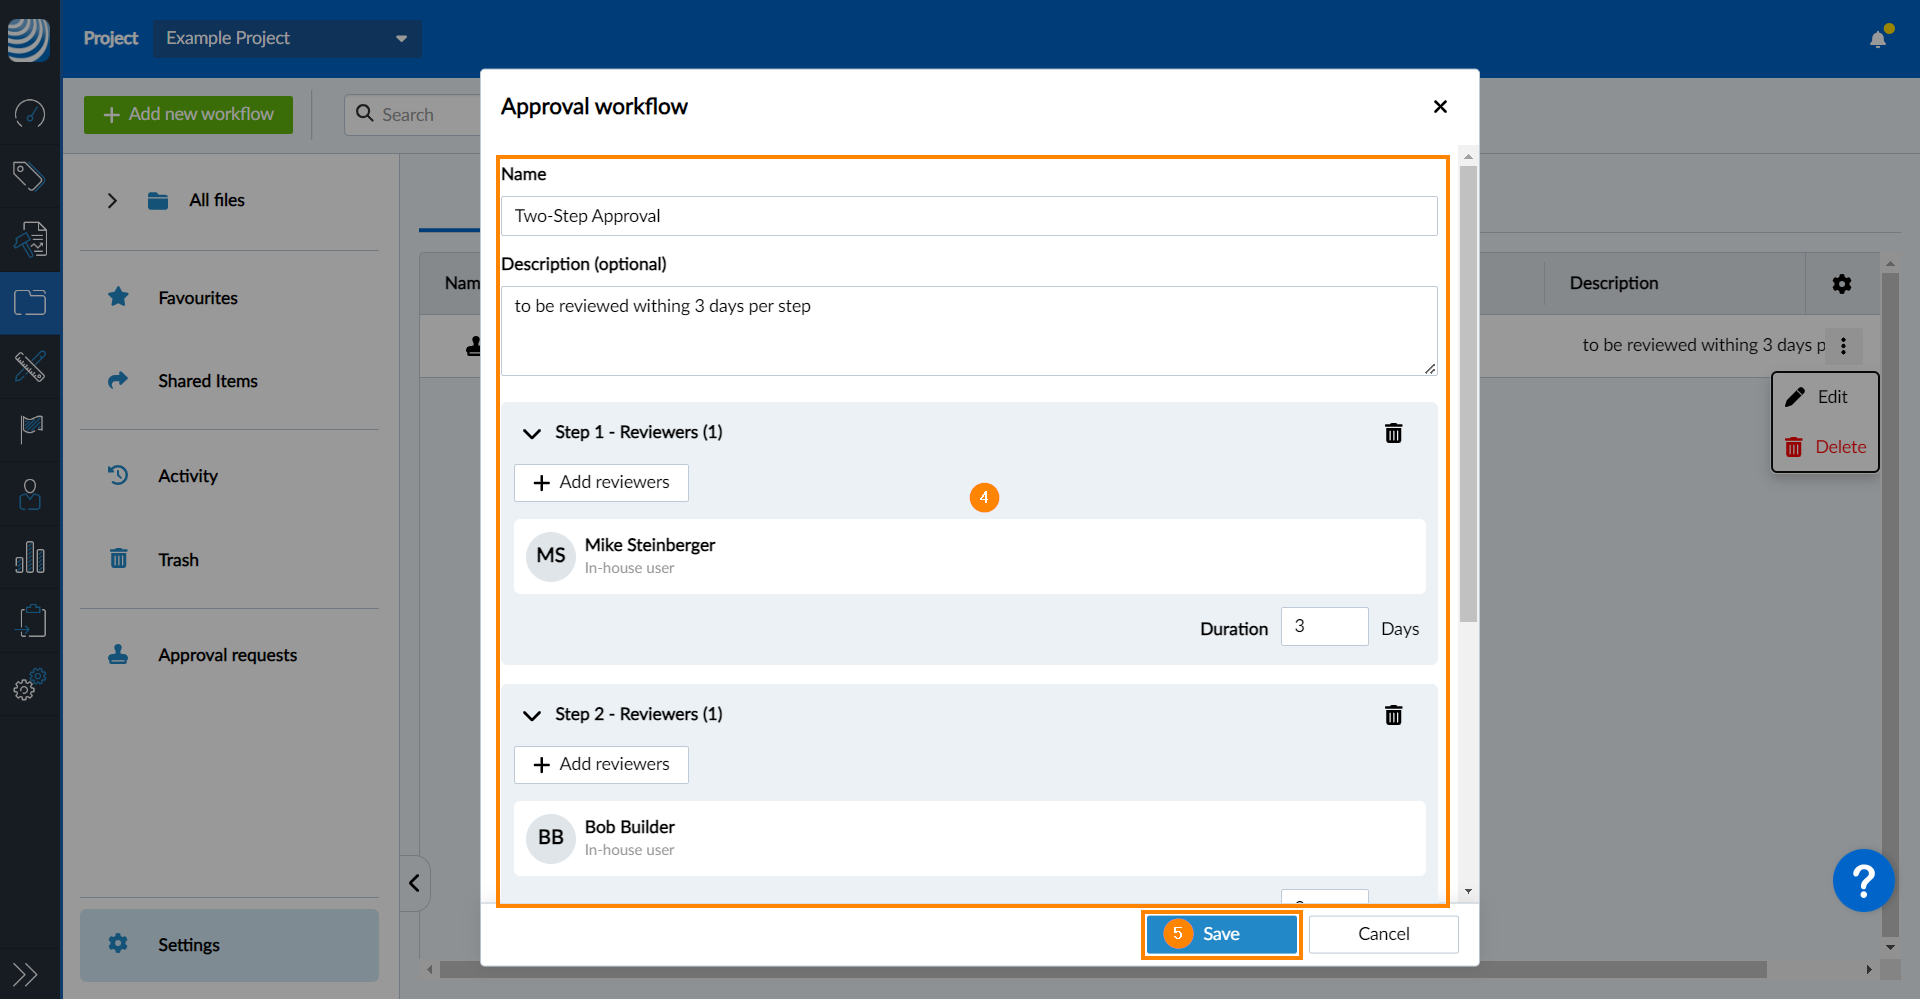The height and width of the screenshot is (999, 1920).
Task: Open Settings in left panel
Action: coord(229,945)
